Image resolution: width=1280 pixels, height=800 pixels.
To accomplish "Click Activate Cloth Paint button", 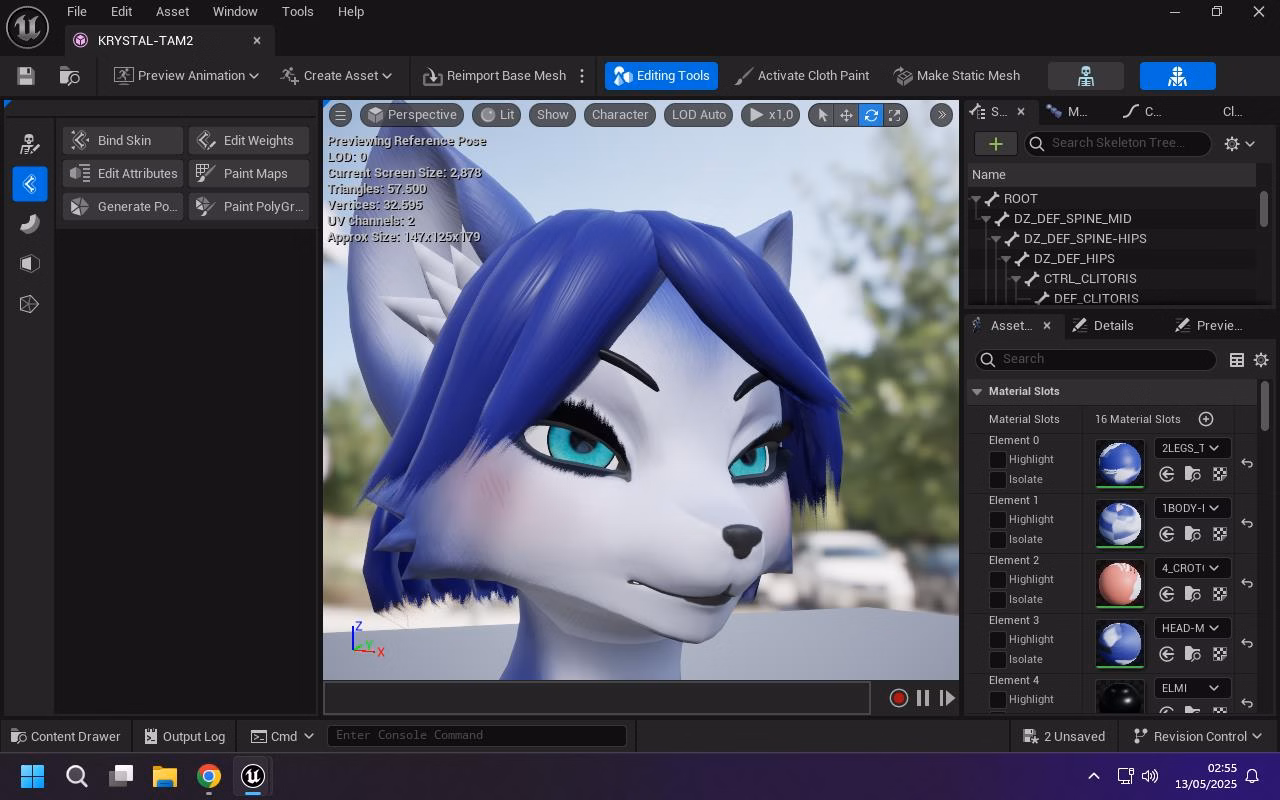I will click(802, 76).
